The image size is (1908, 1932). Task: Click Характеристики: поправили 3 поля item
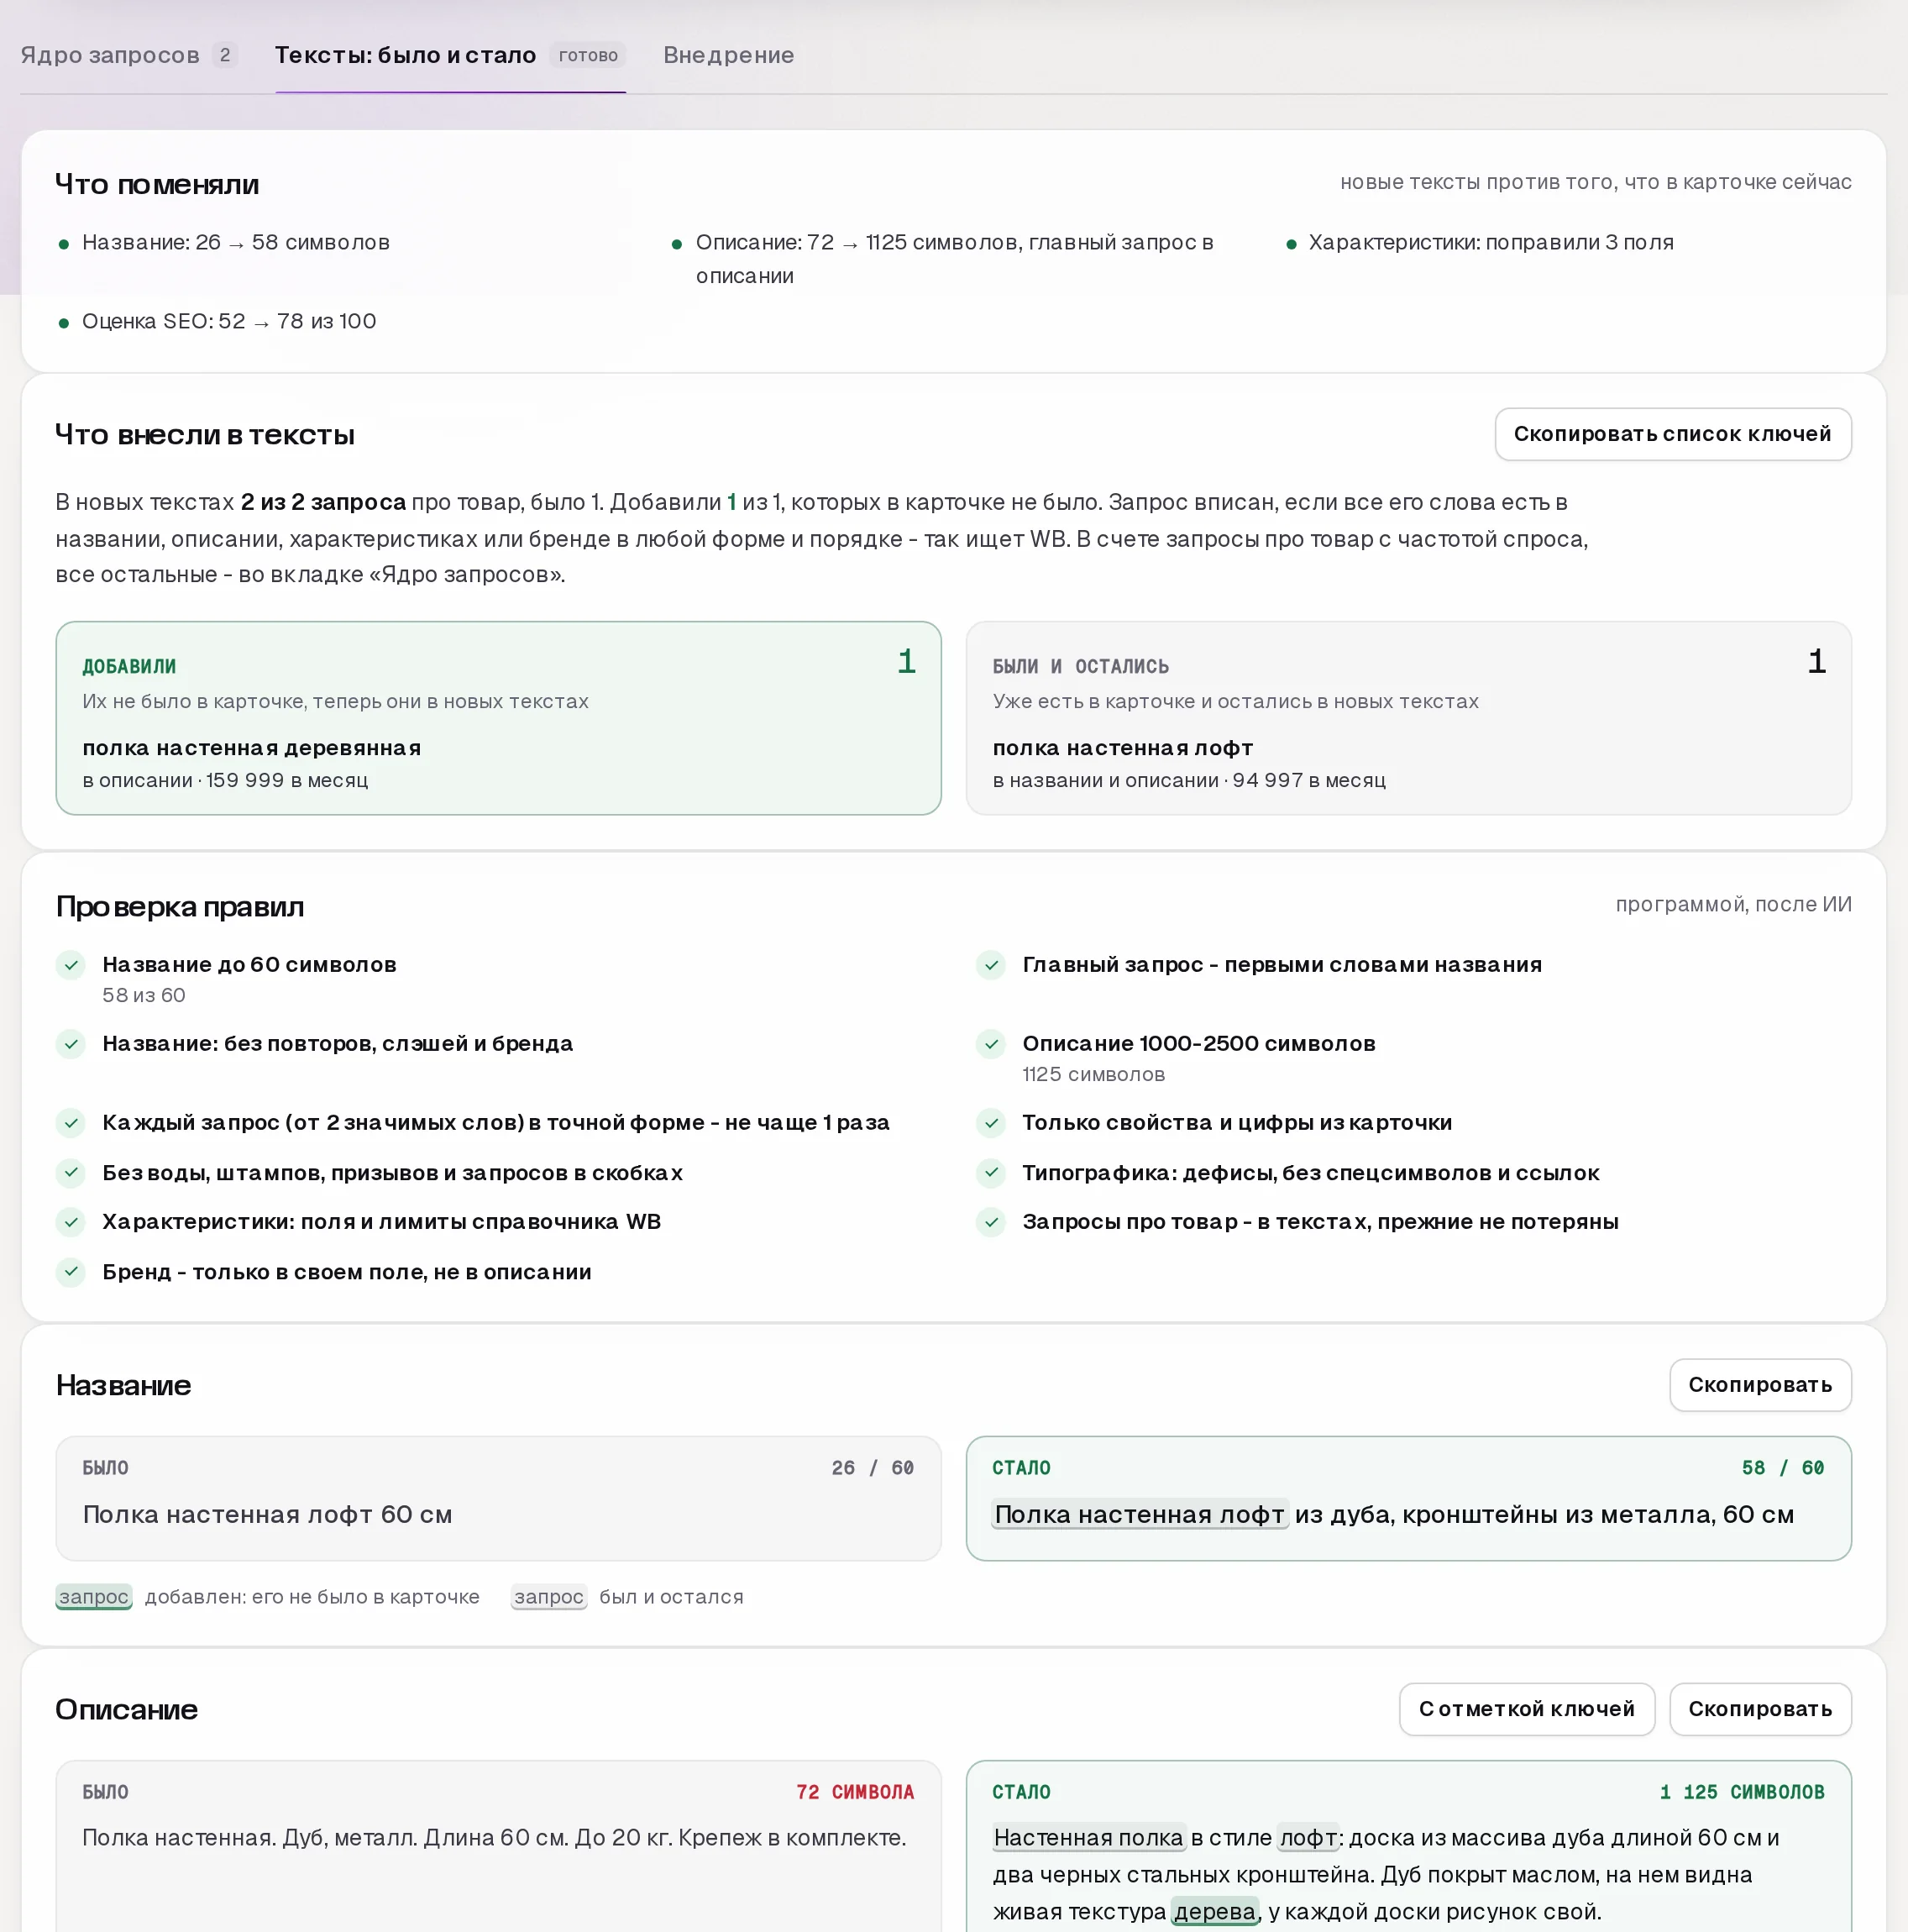(x=1490, y=242)
